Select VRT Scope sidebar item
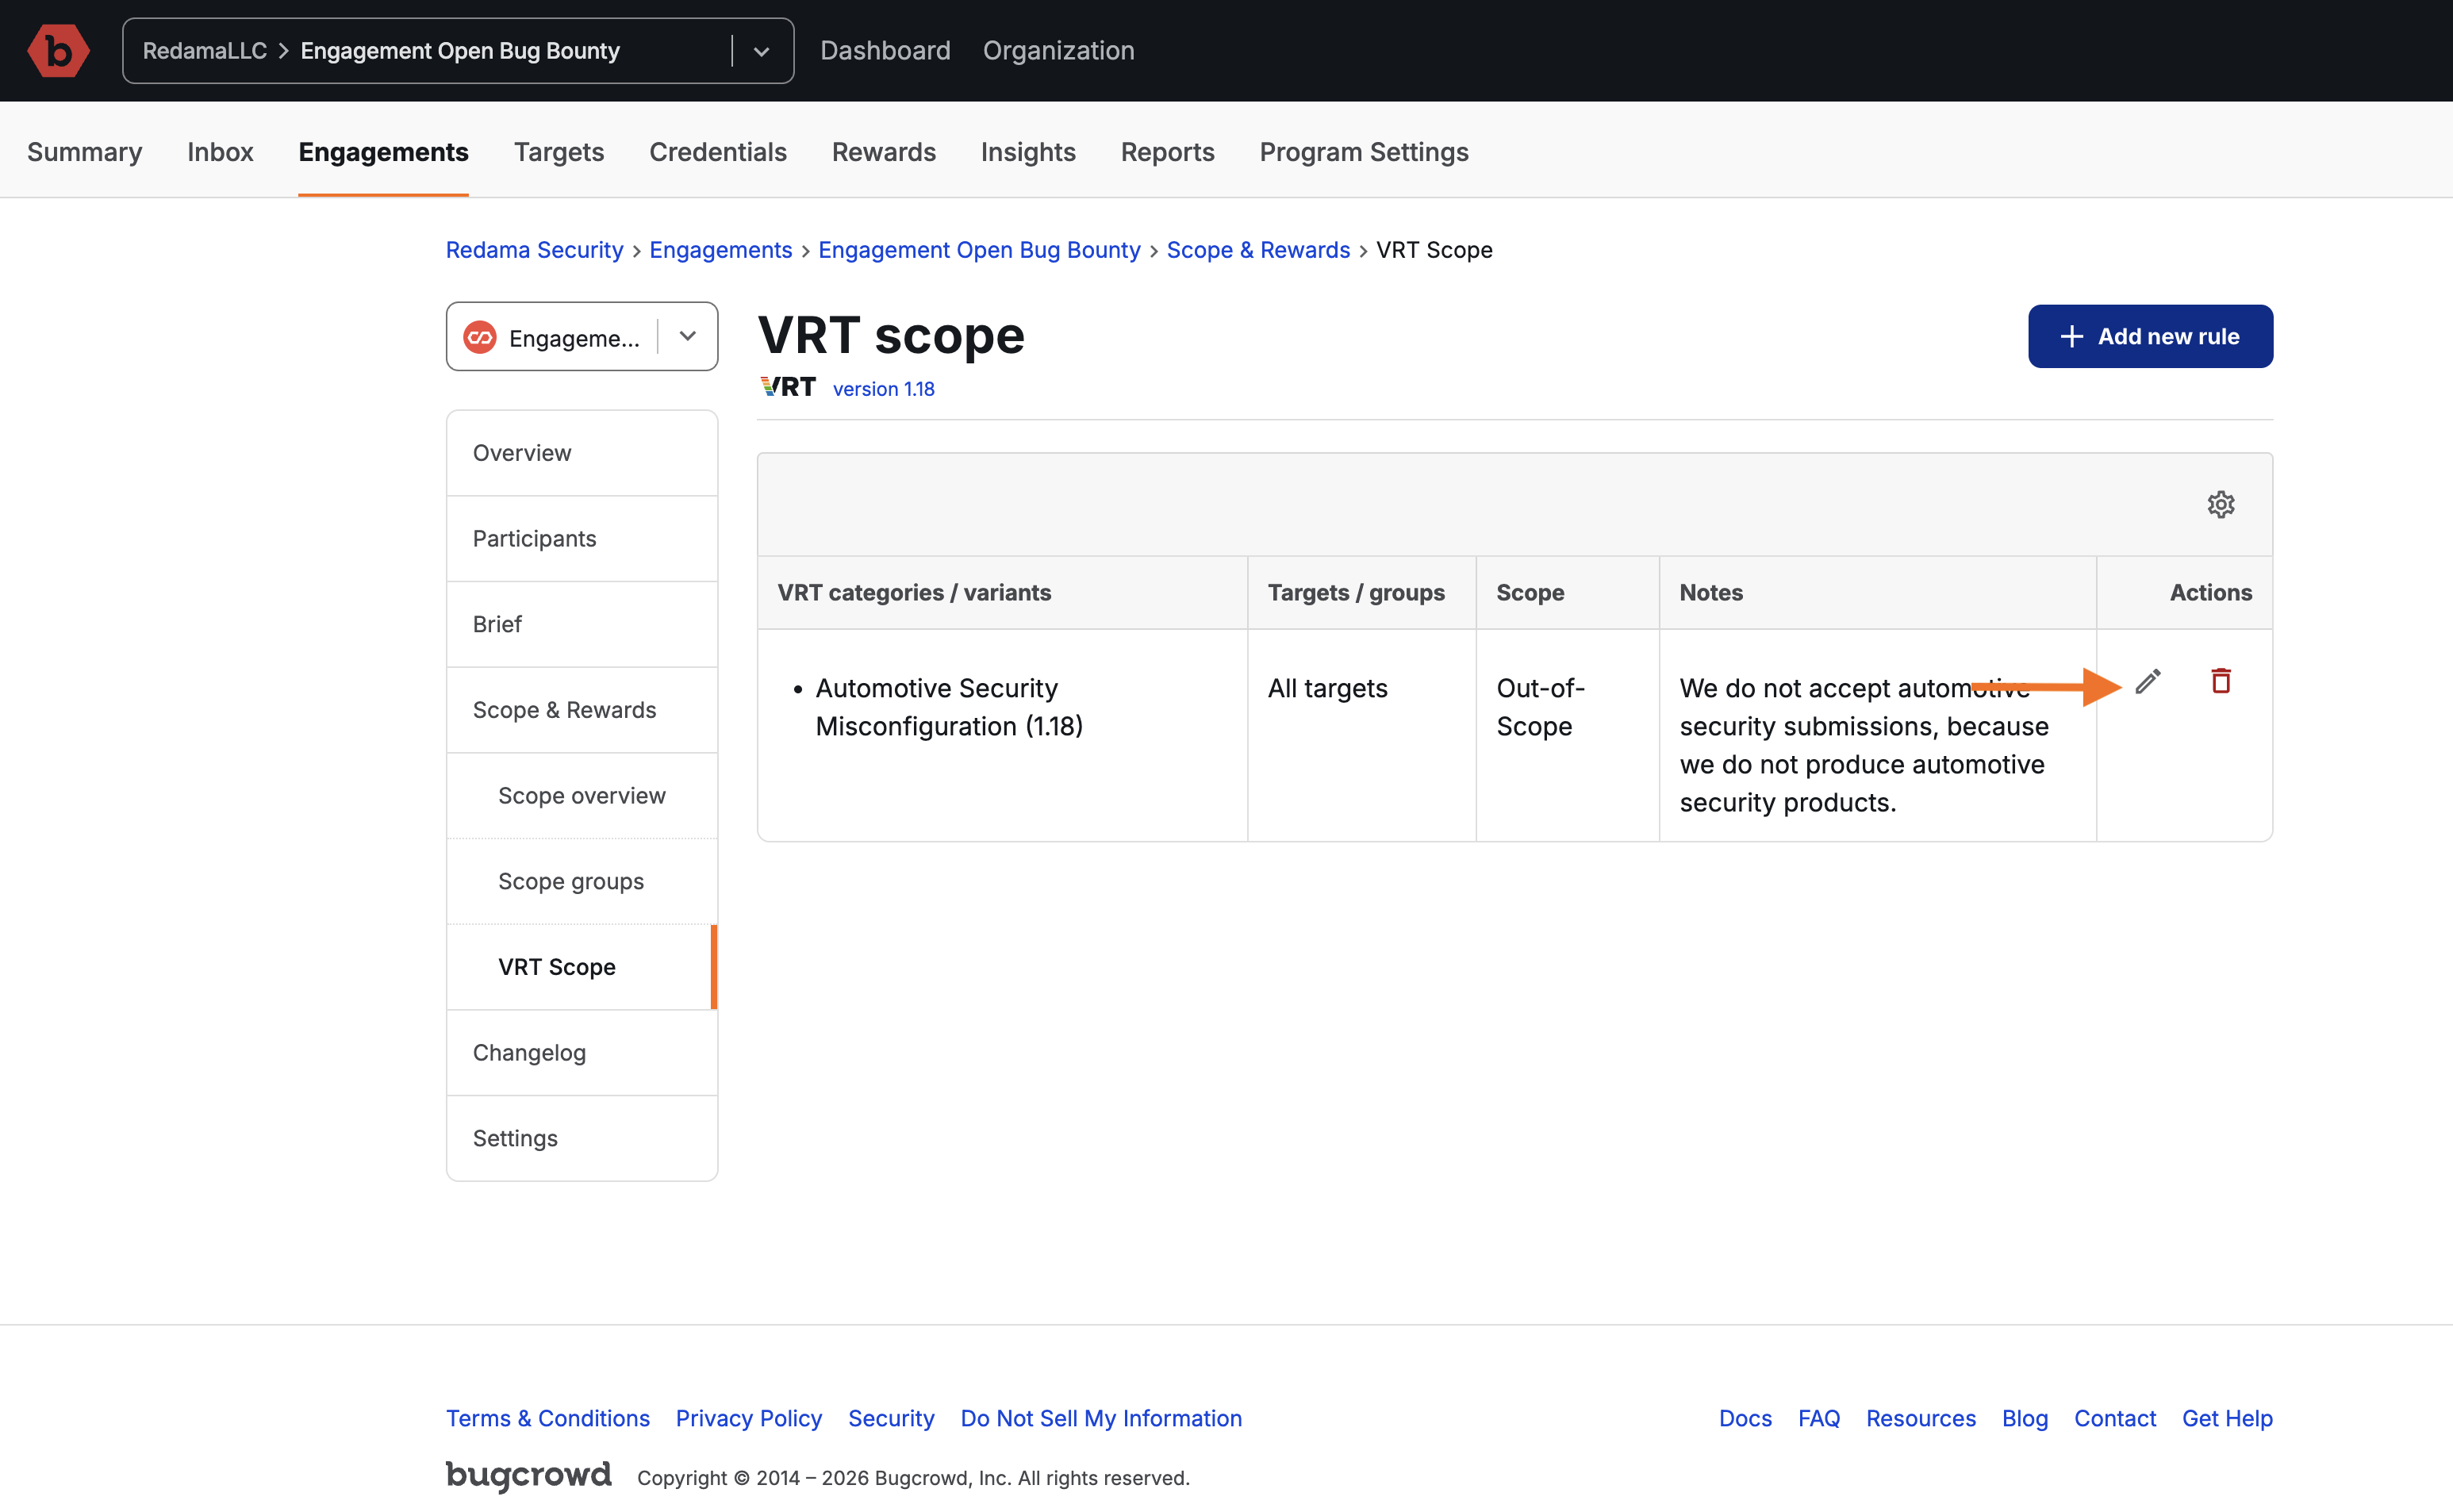 pyautogui.click(x=582, y=967)
